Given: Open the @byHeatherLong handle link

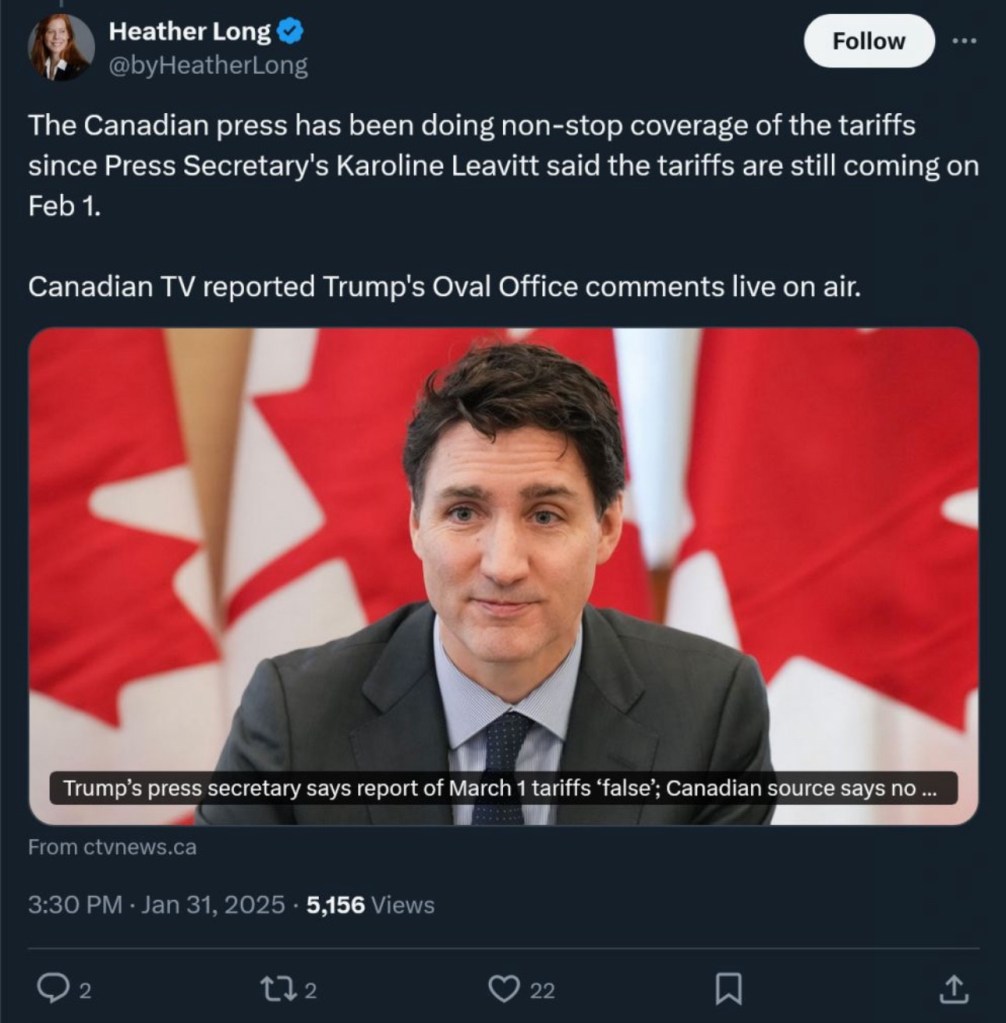Looking at the screenshot, I should [208, 66].
